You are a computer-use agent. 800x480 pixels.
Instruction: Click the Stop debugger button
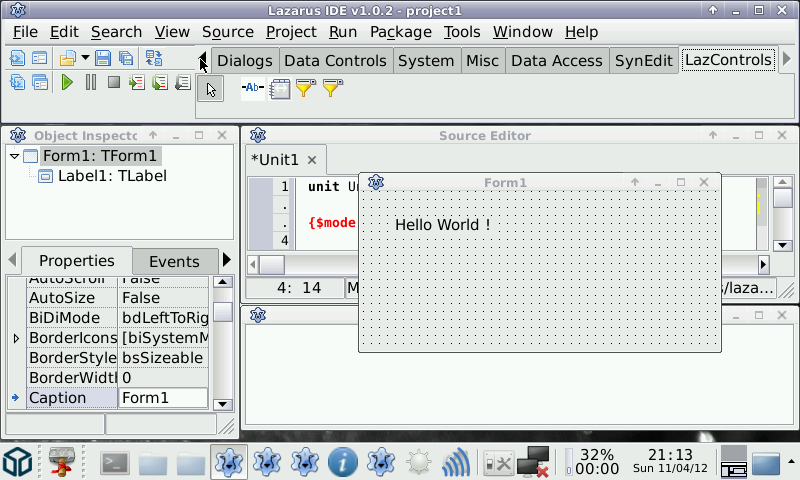coord(114,82)
